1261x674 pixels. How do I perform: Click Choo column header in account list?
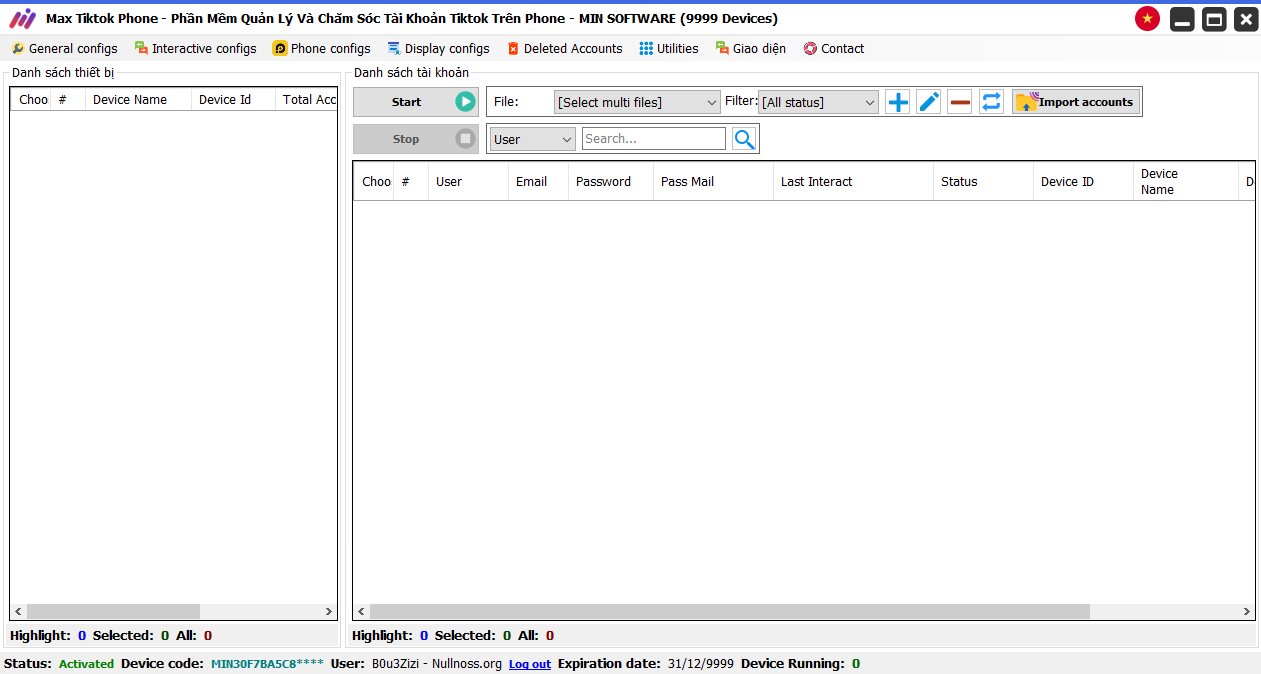click(374, 181)
